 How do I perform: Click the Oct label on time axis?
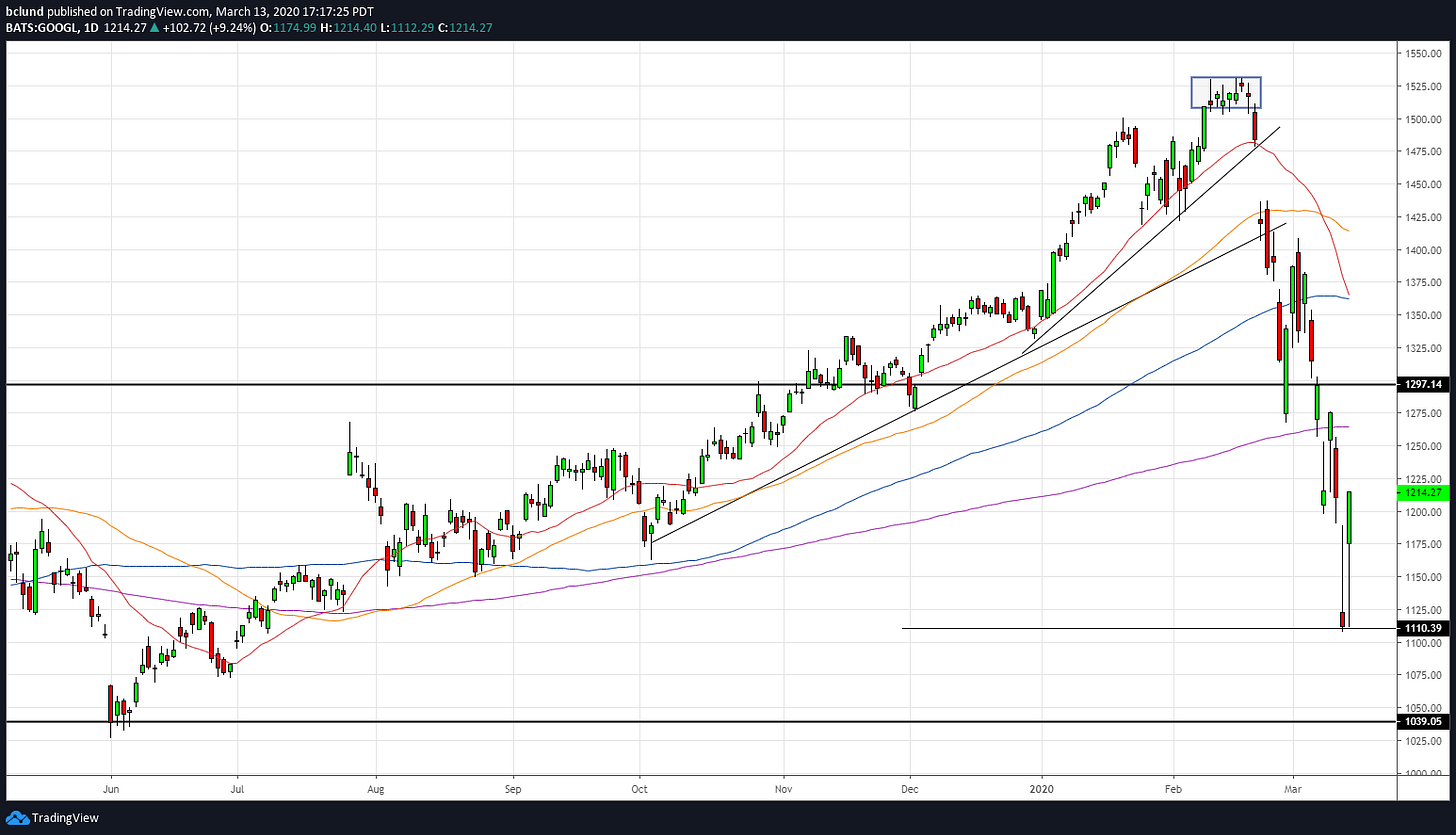tap(640, 787)
